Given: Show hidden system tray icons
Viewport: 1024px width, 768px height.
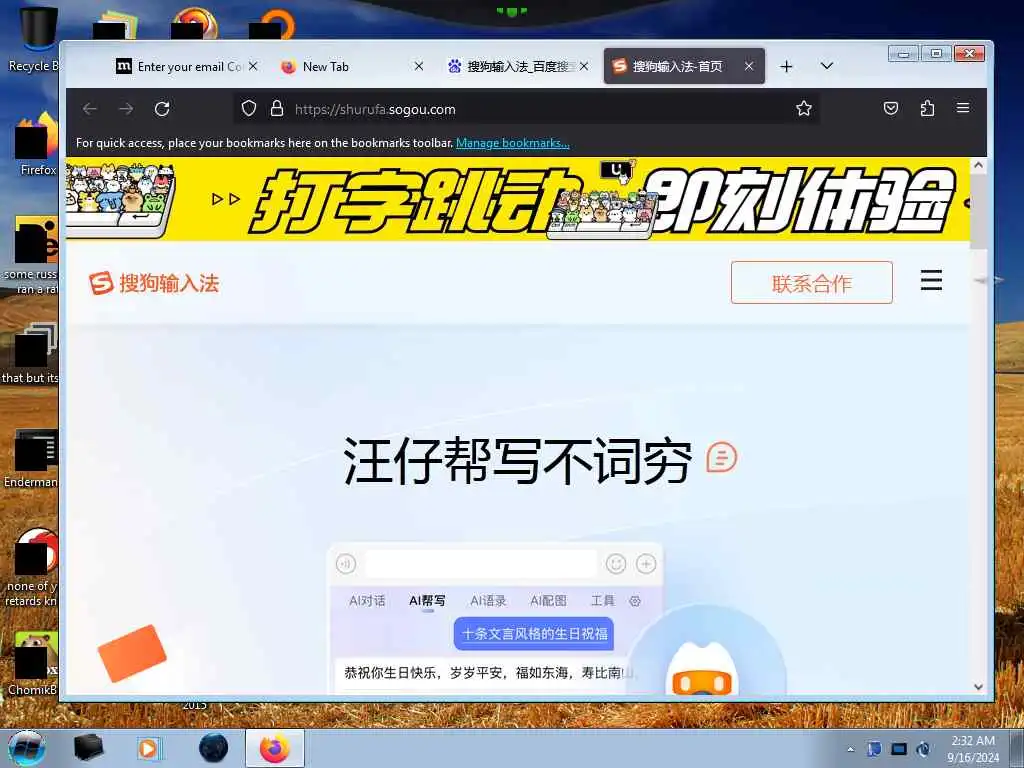Looking at the screenshot, I should tap(850, 749).
